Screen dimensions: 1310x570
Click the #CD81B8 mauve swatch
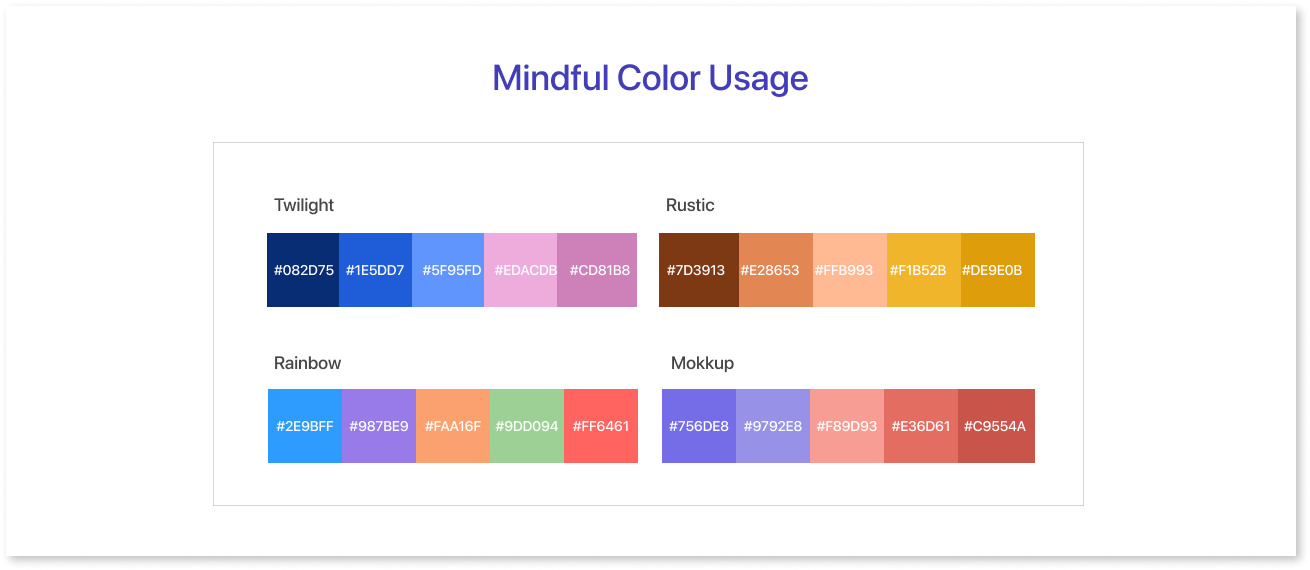(x=597, y=270)
